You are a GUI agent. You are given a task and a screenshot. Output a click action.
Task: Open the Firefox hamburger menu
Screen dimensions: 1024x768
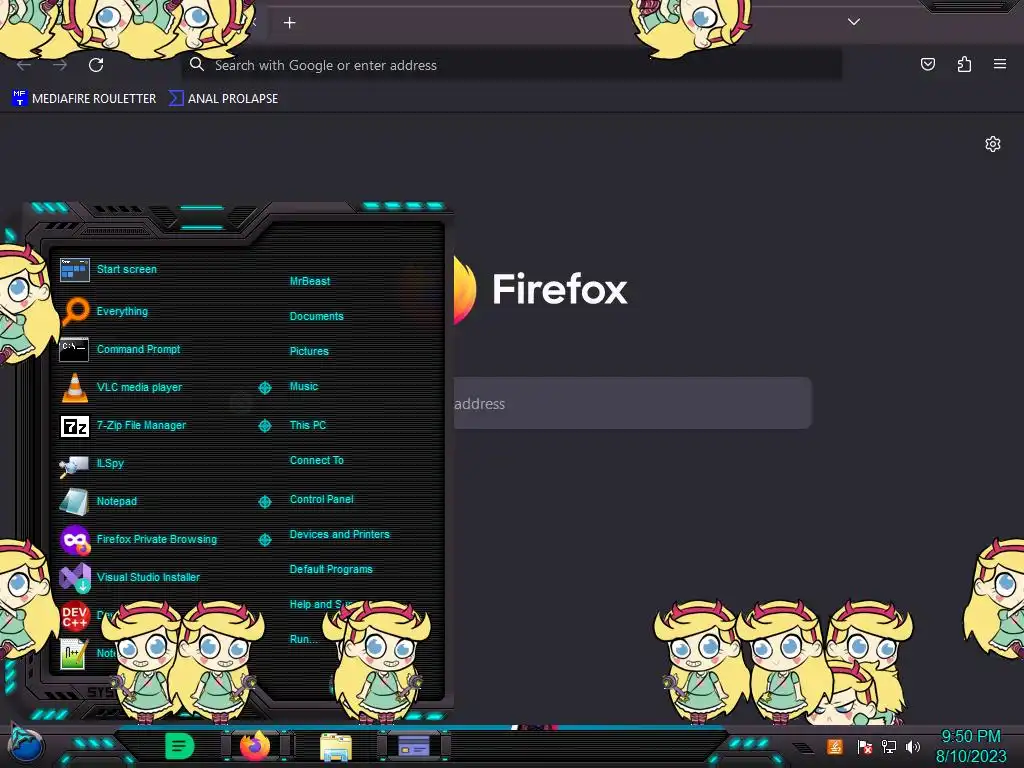(1000, 64)
